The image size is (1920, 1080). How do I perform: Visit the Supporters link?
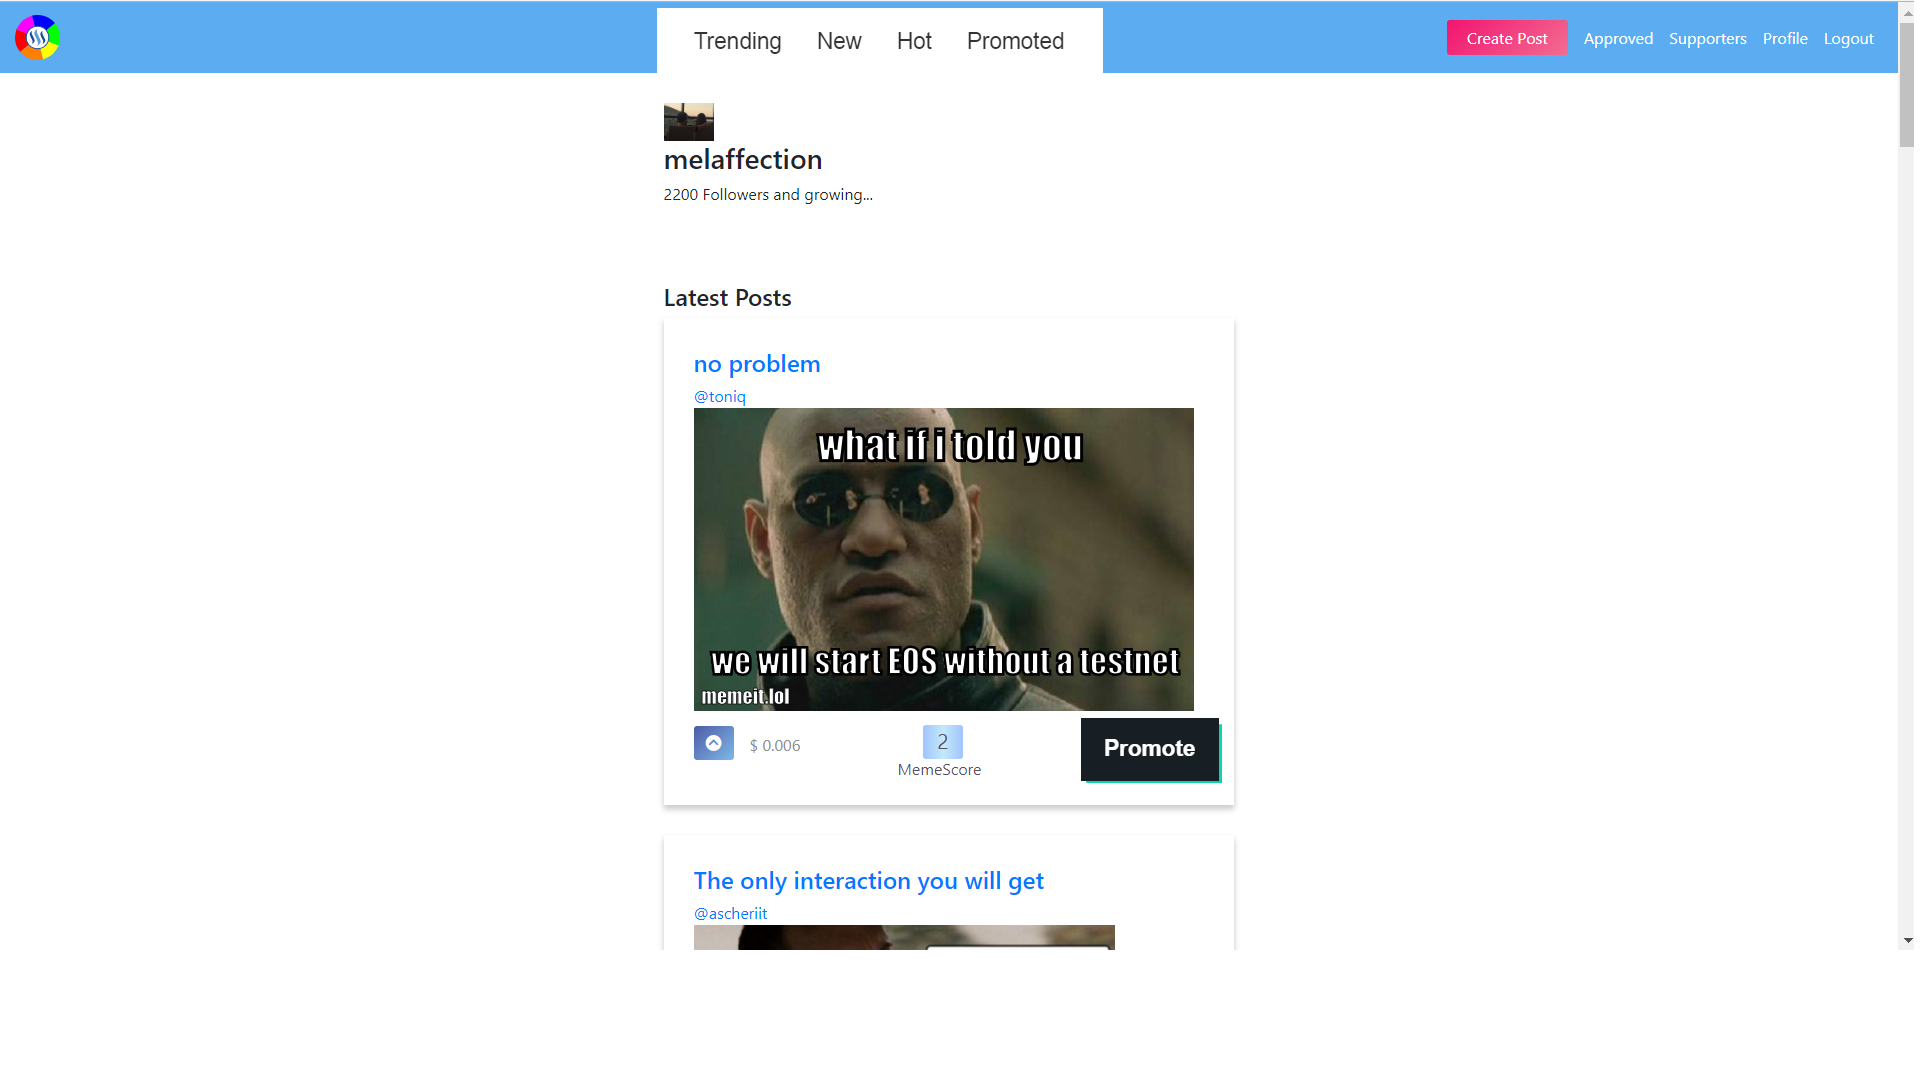point(1707,39)
